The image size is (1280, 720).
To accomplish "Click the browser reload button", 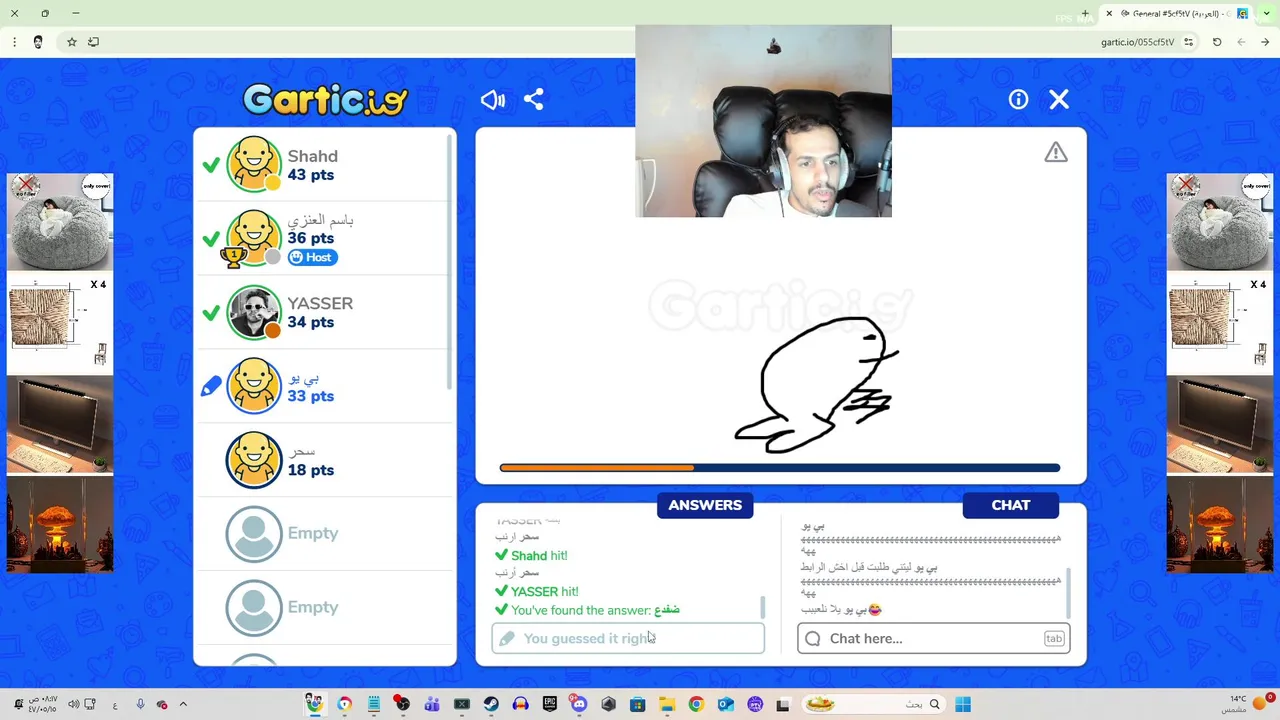I will tap(1217, 42).
